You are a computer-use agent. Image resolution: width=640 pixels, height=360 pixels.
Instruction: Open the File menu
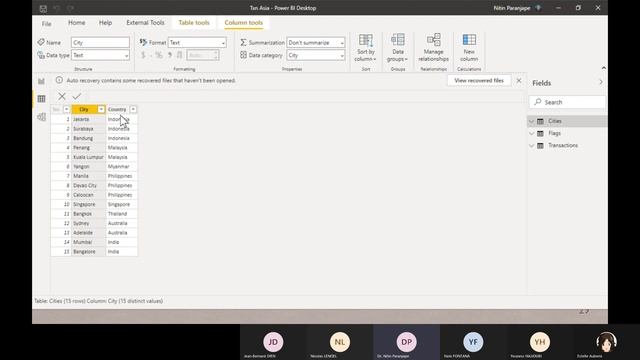point(47,24)
